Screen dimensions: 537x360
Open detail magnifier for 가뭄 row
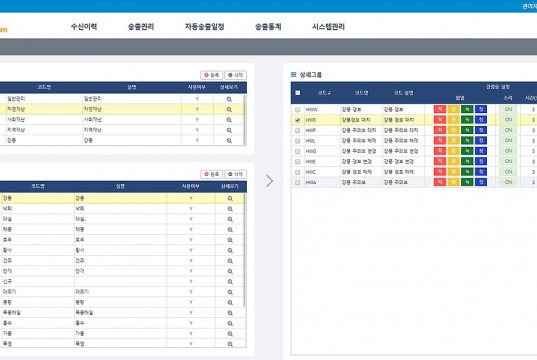point(230,334)
